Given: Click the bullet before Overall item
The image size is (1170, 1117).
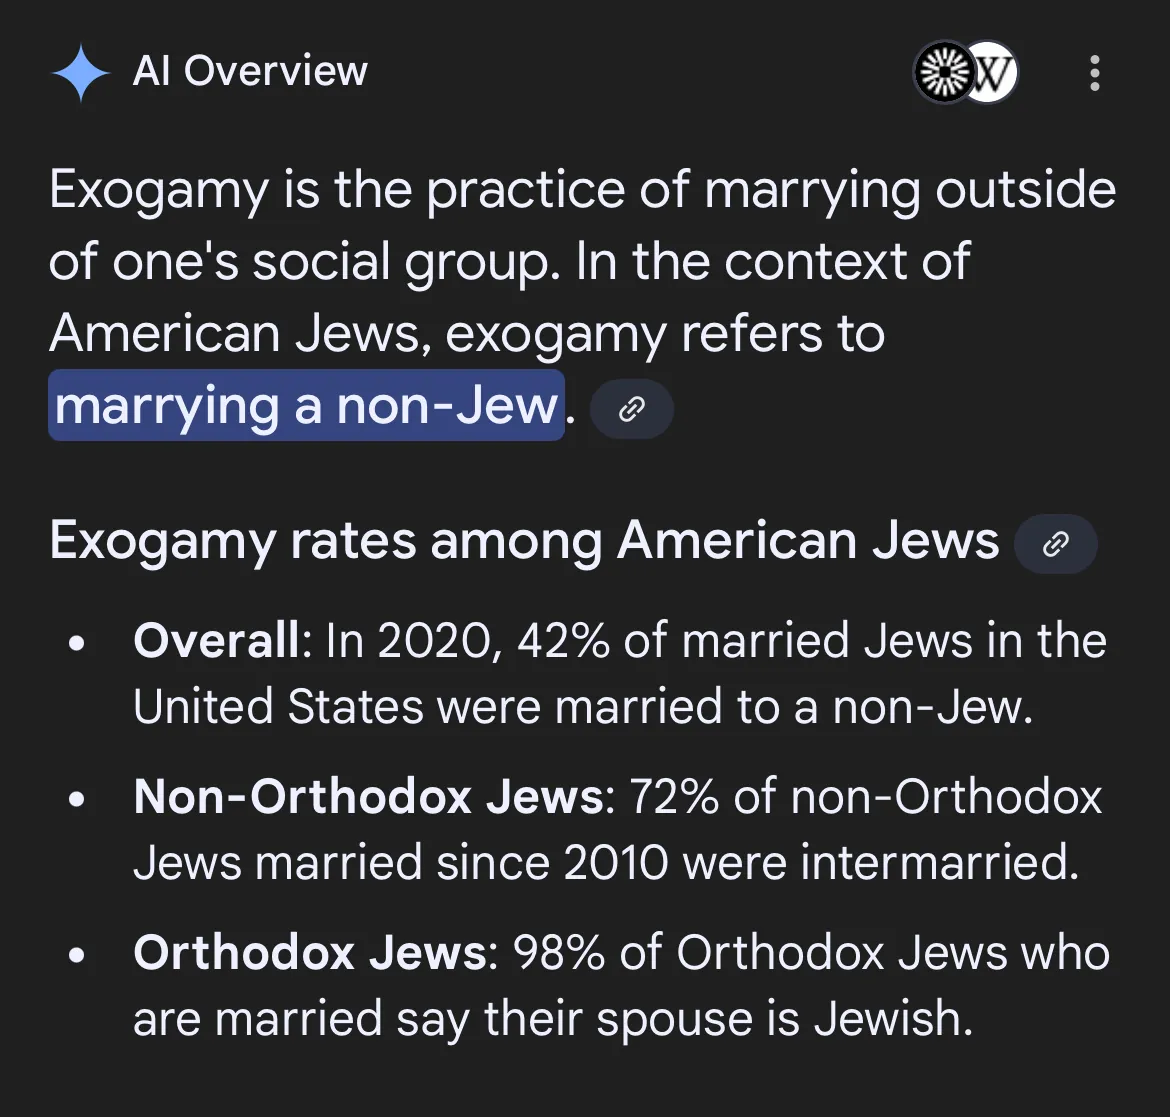Looking at the screenshot, I should [x=76, y=643].
